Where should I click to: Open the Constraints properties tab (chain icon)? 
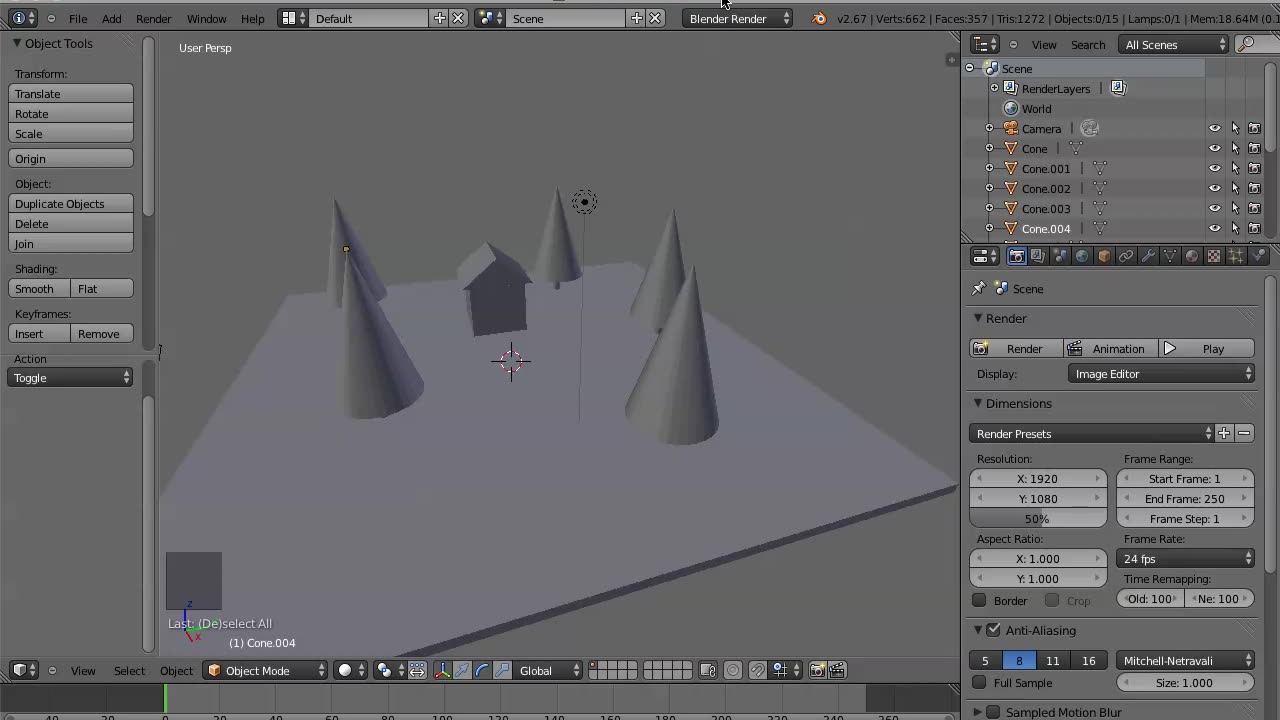pyautogui.click(x=1126, y=257)
